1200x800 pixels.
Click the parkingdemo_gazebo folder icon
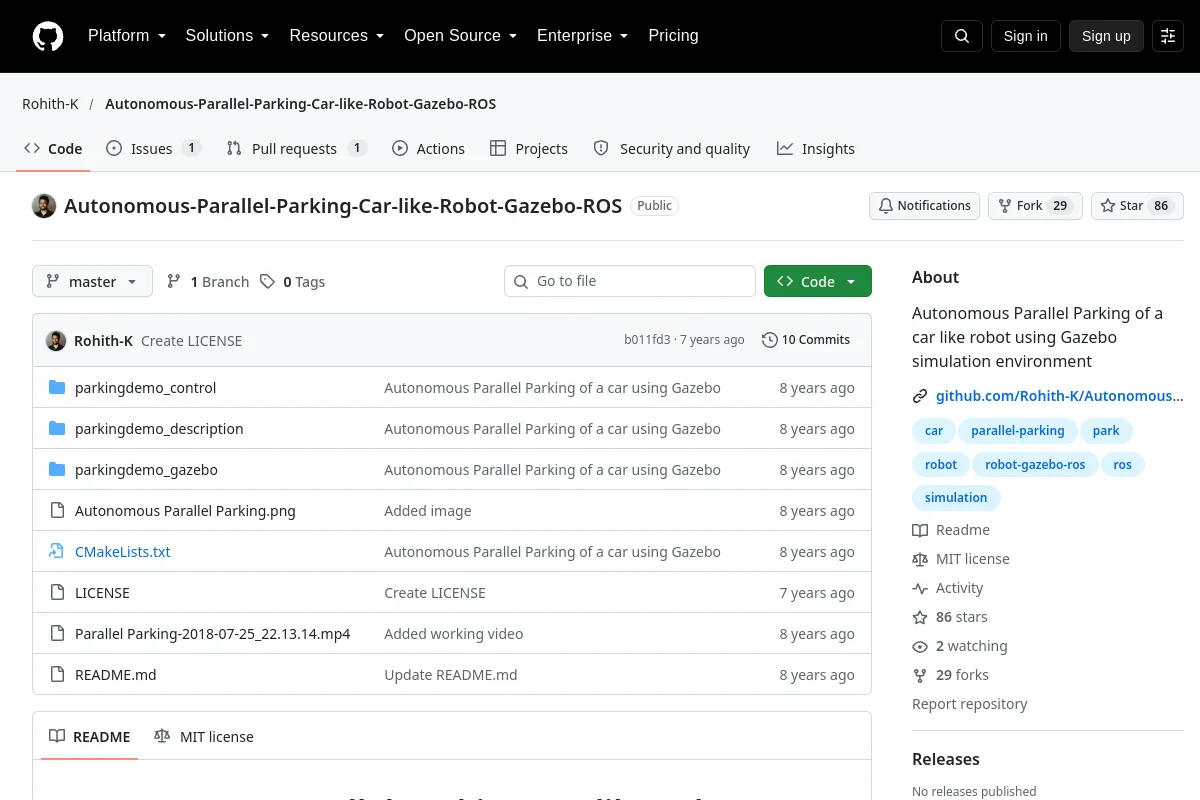pos(57,470)
